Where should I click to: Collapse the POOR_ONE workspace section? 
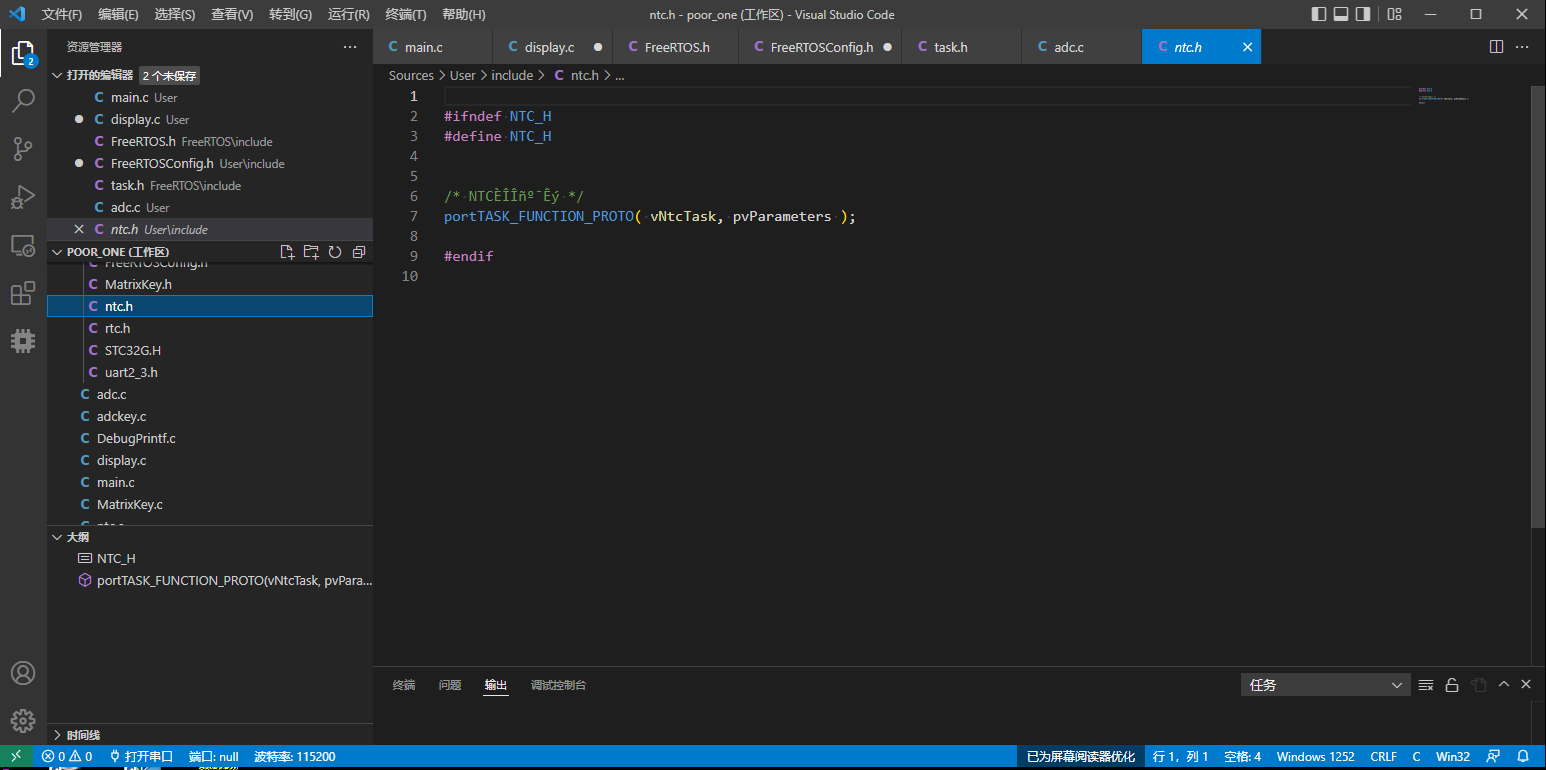pyautogui.click(x=57, y=252)
